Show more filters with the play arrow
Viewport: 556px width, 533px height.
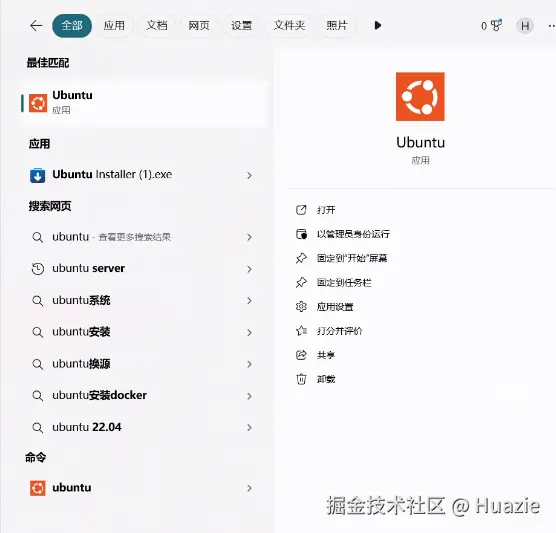[x=378, y=26]
